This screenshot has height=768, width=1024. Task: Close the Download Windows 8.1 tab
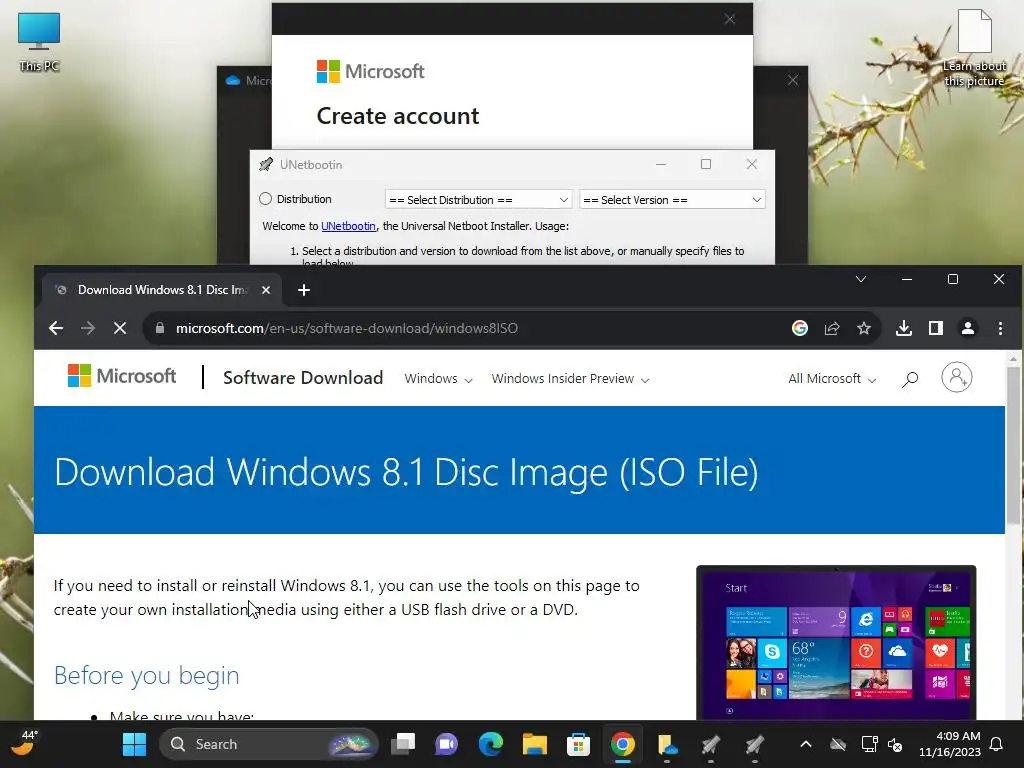(x=266, y=290)
